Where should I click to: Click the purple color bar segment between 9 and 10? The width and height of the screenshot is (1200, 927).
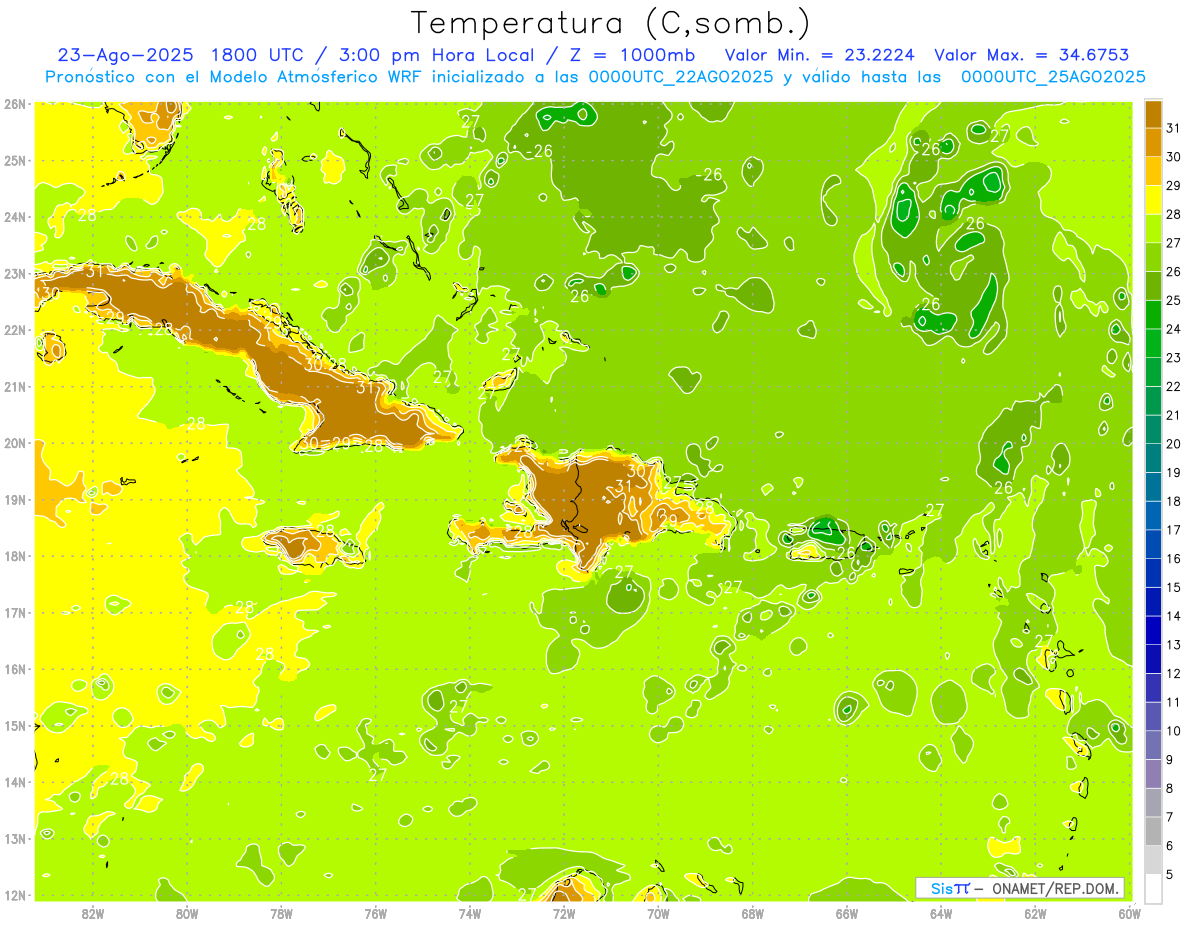1154,745
